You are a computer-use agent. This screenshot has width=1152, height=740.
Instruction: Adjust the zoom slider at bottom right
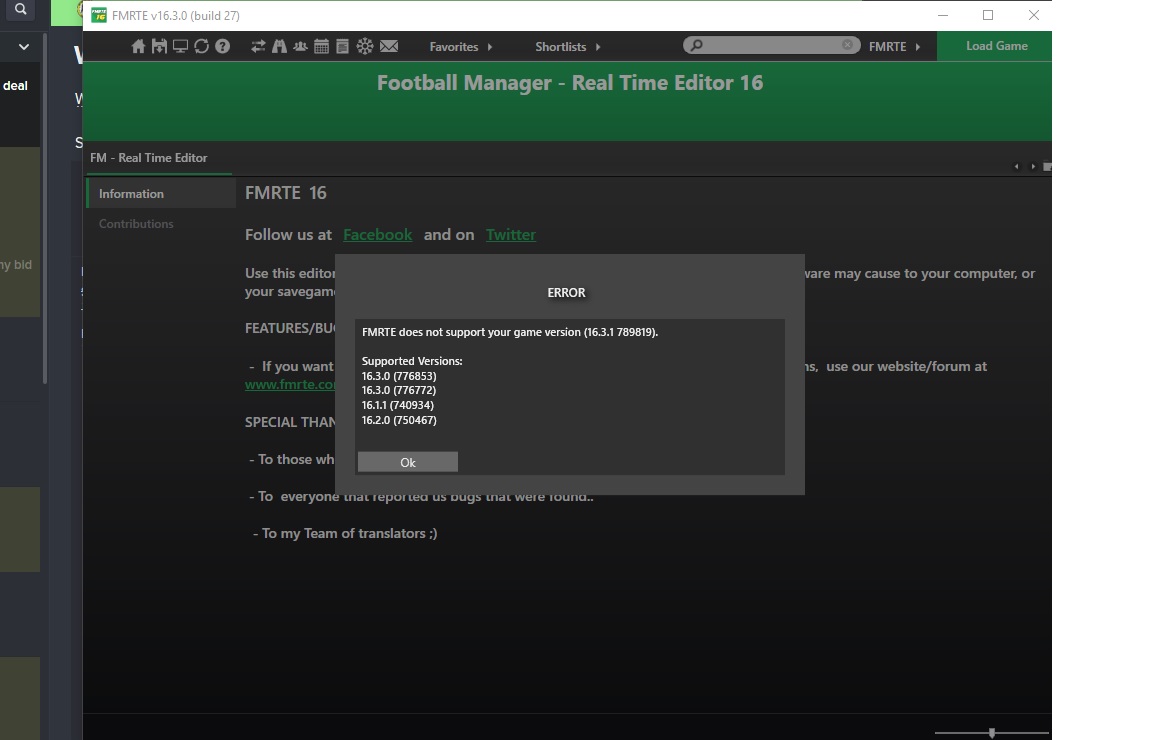(x=992, y=733)
